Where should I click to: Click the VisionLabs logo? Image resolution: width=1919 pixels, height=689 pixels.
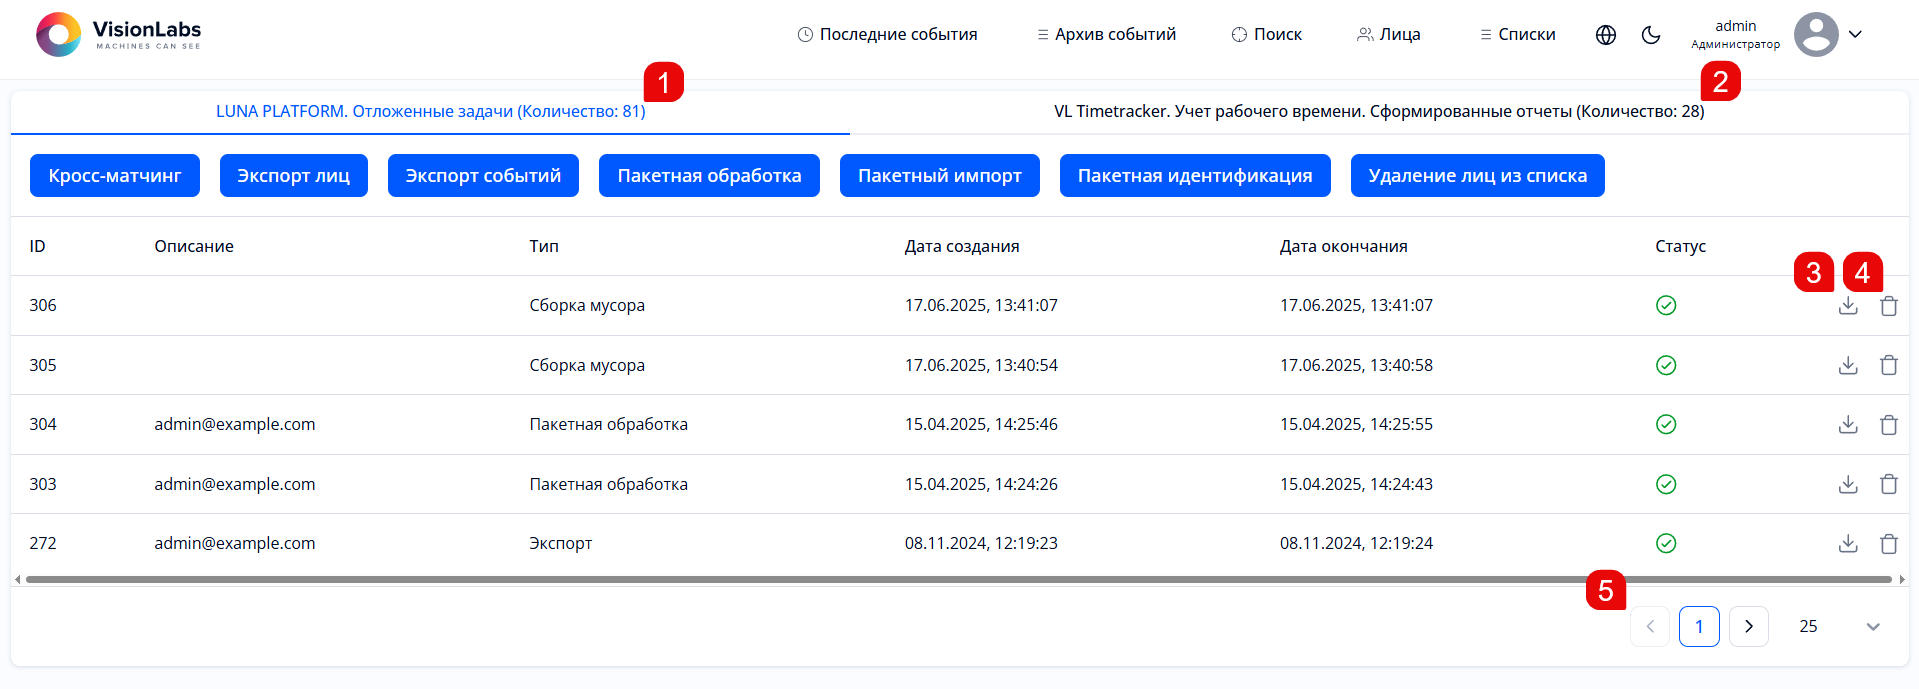tap(118, 35)
